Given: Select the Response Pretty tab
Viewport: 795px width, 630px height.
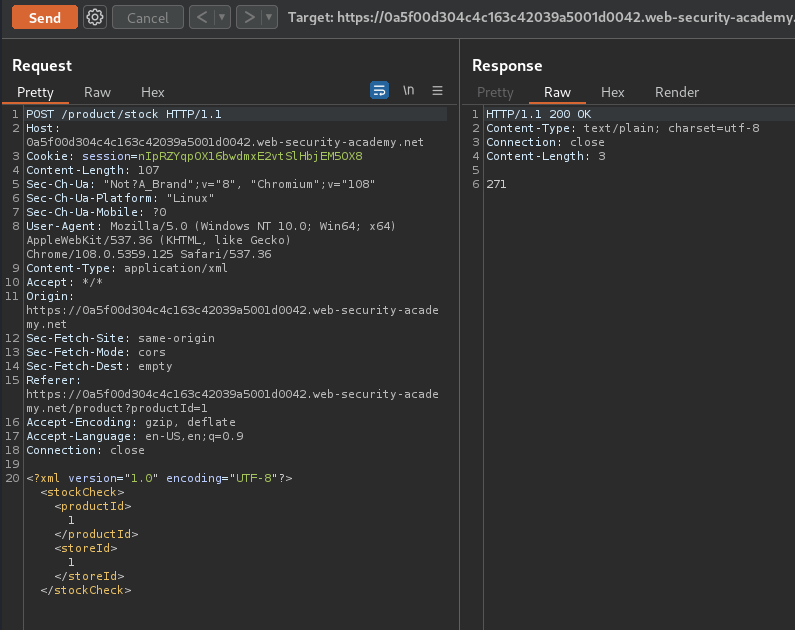Looking at the screenshot, I should click(x=495, y=92).
